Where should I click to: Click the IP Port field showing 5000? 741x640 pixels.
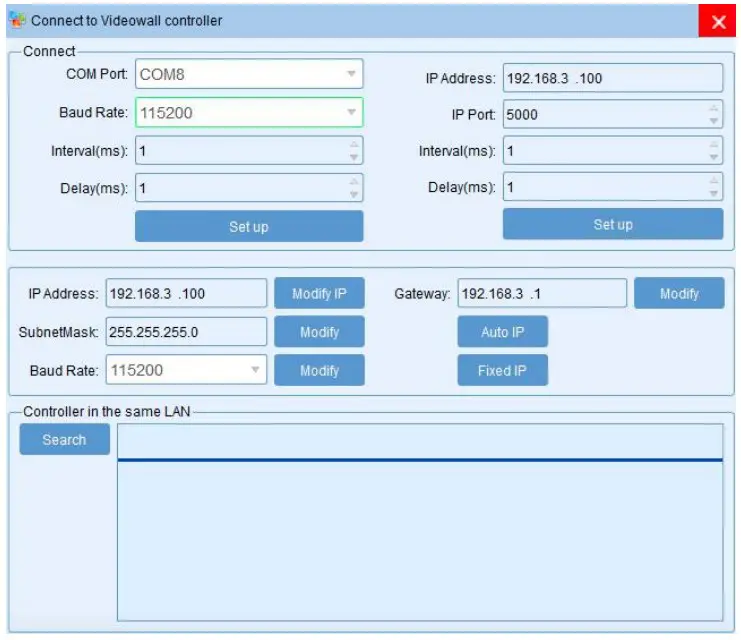pyautogui.click(x=612, y=114)
